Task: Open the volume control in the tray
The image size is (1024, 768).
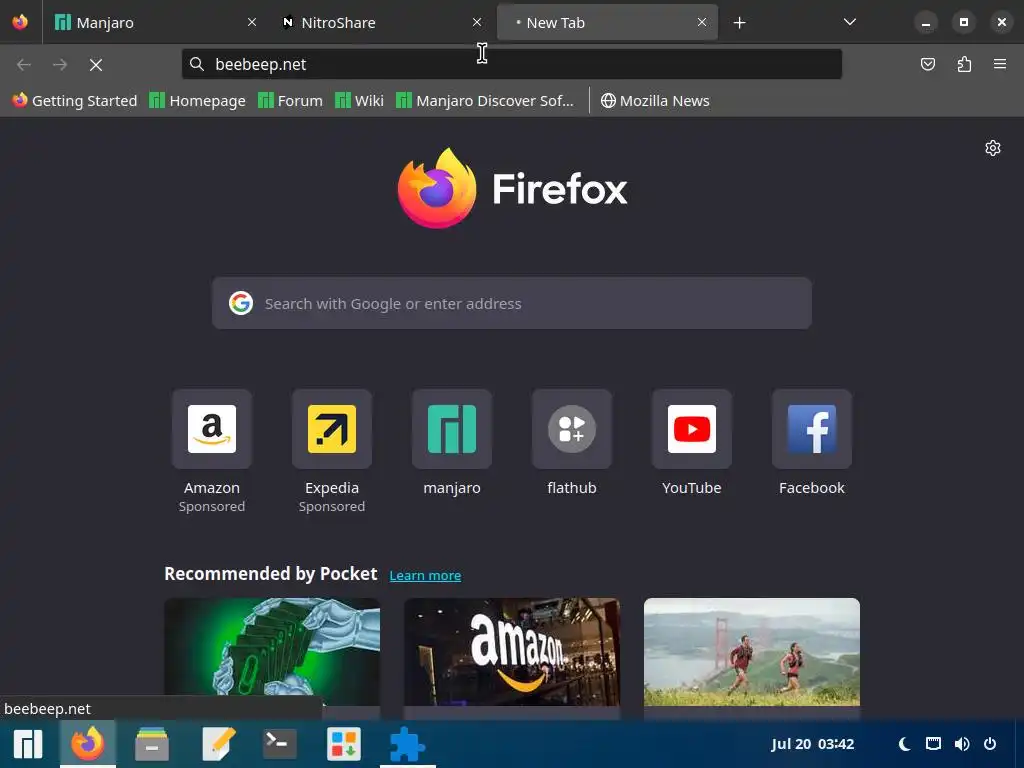Action: 961,744
